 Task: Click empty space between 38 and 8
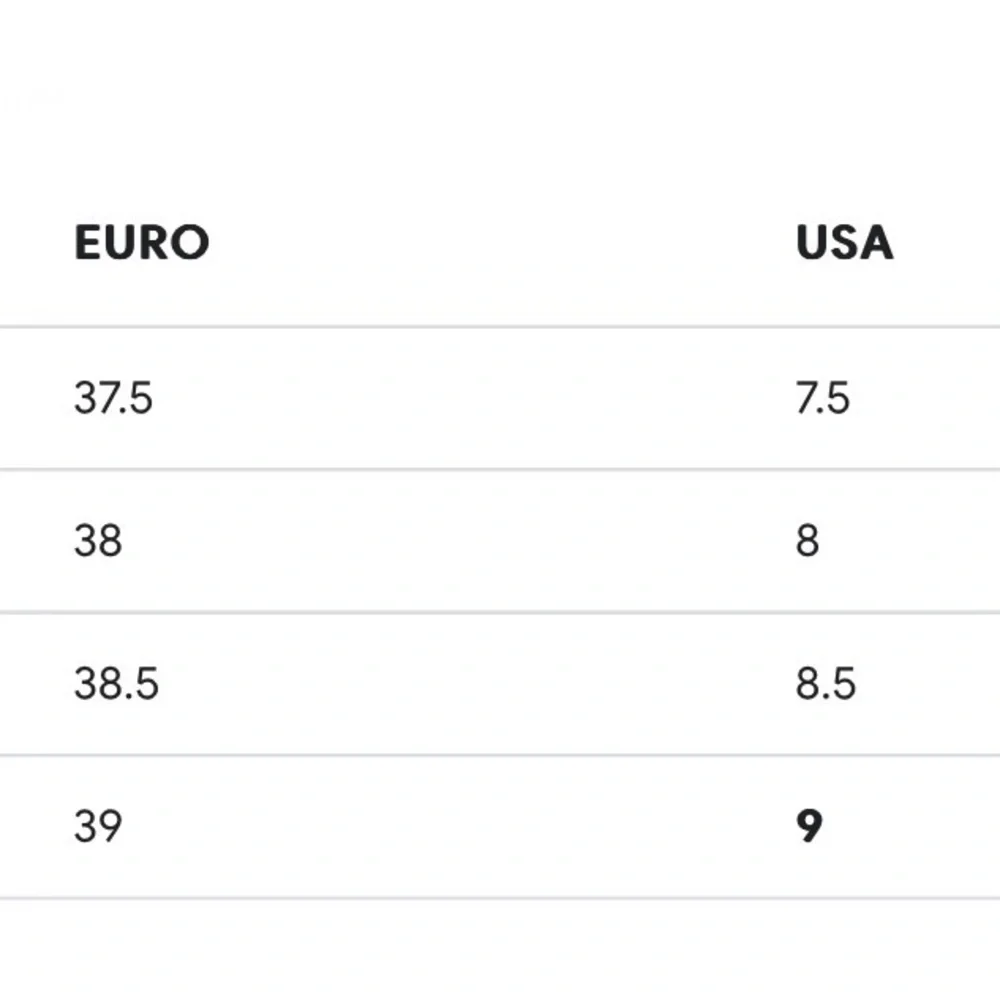pos(459,541)
